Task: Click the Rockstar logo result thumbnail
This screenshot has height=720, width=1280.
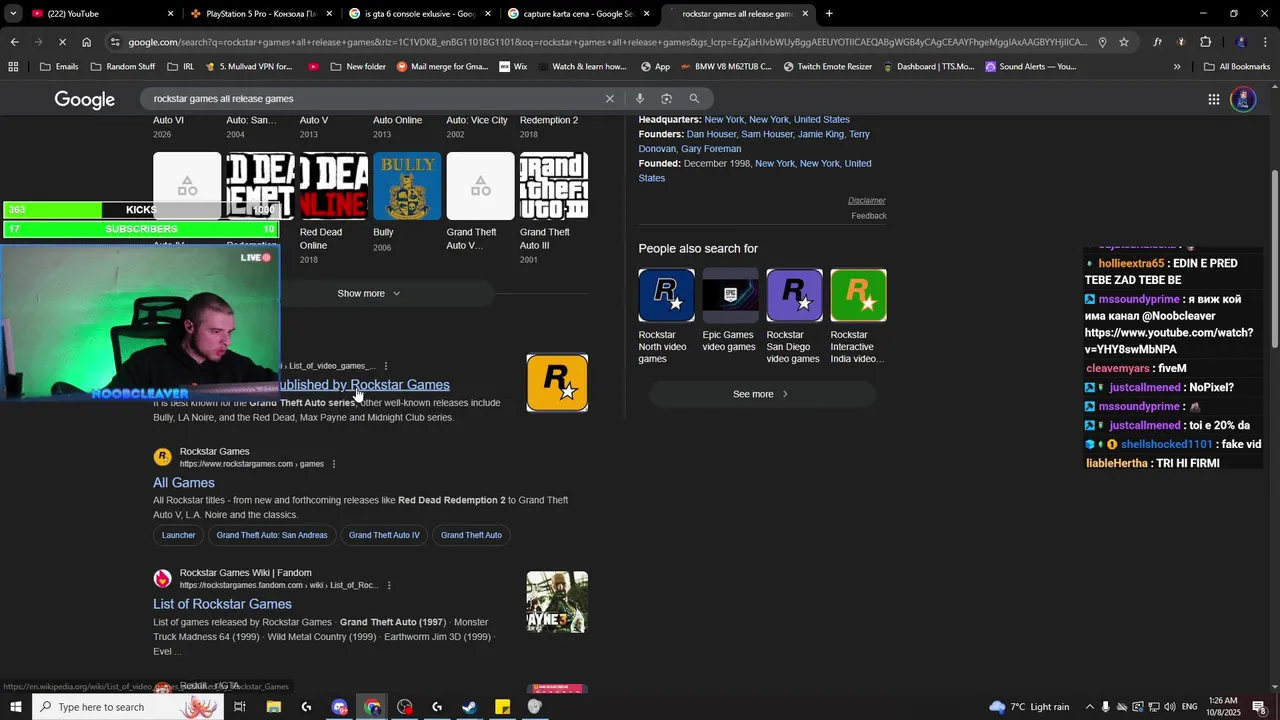Action: point(557,383)
